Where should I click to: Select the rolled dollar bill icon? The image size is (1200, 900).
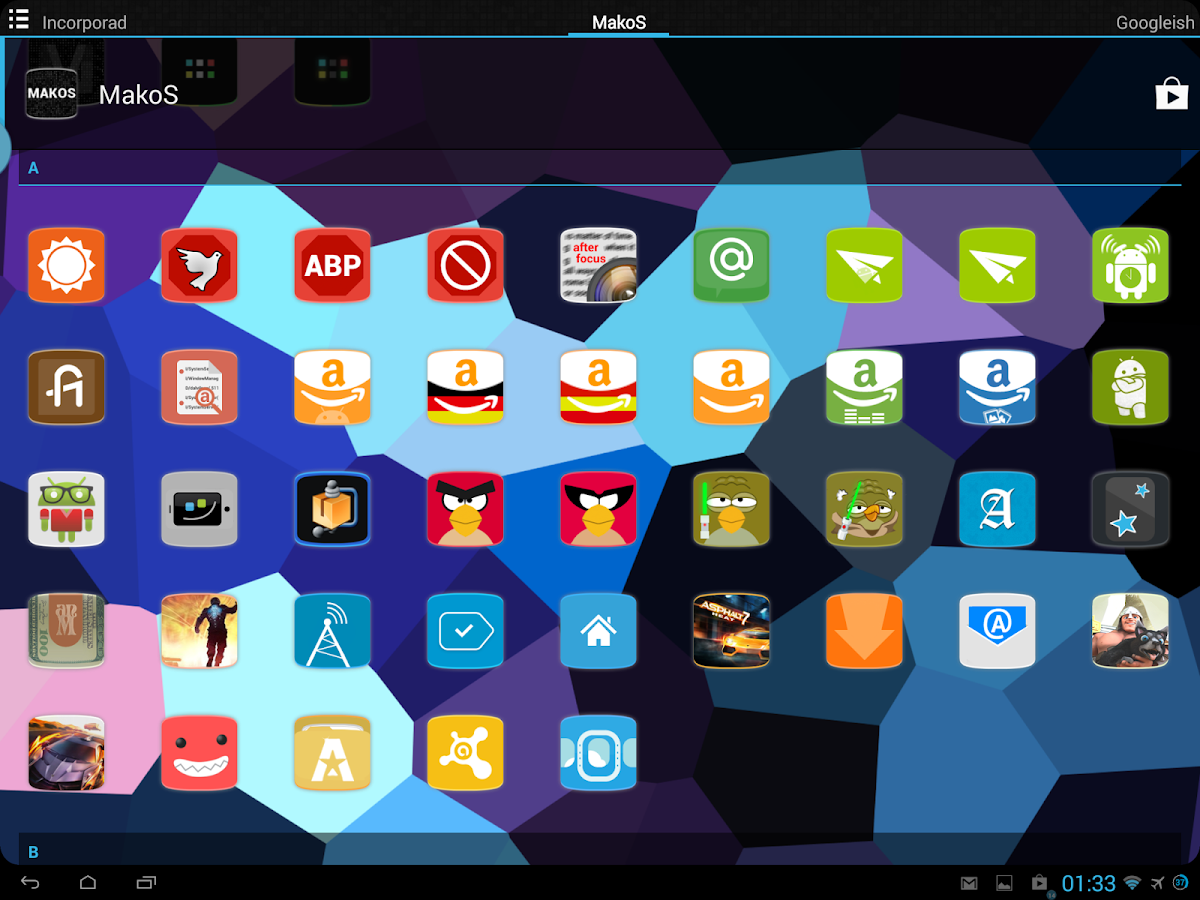pos(66,631)
